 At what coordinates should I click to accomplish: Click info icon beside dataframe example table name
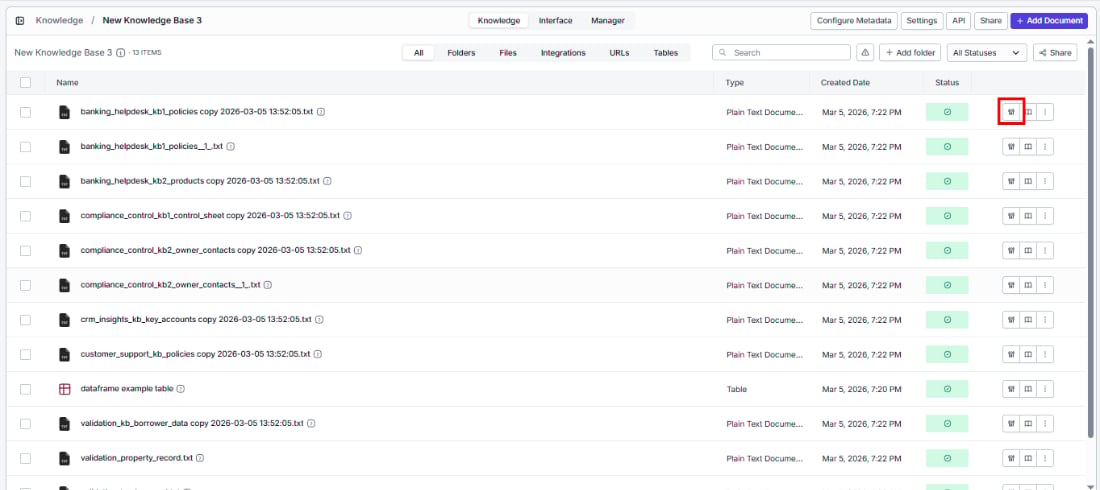pyautogui.click(x=180, y=389)
